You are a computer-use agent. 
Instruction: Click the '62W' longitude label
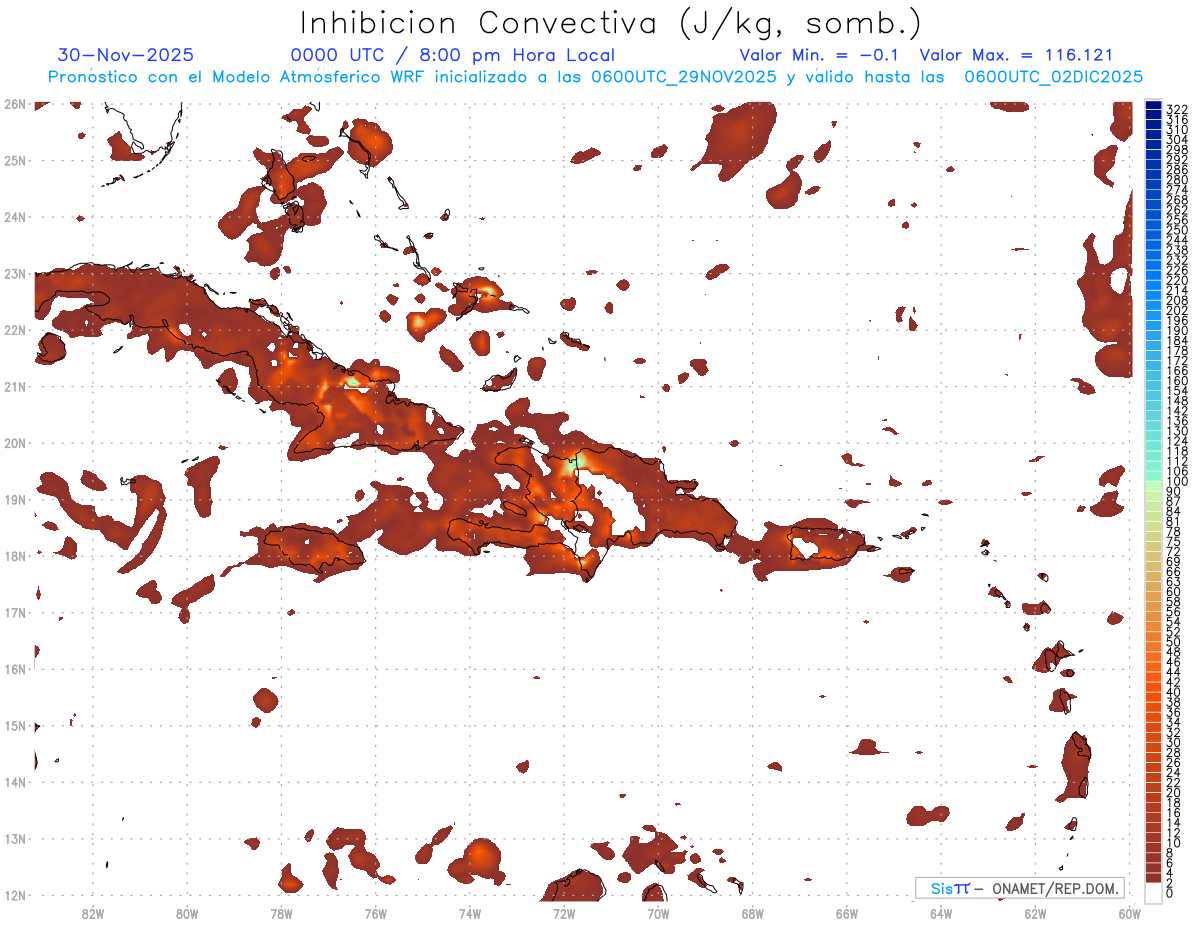point(1035,913)
